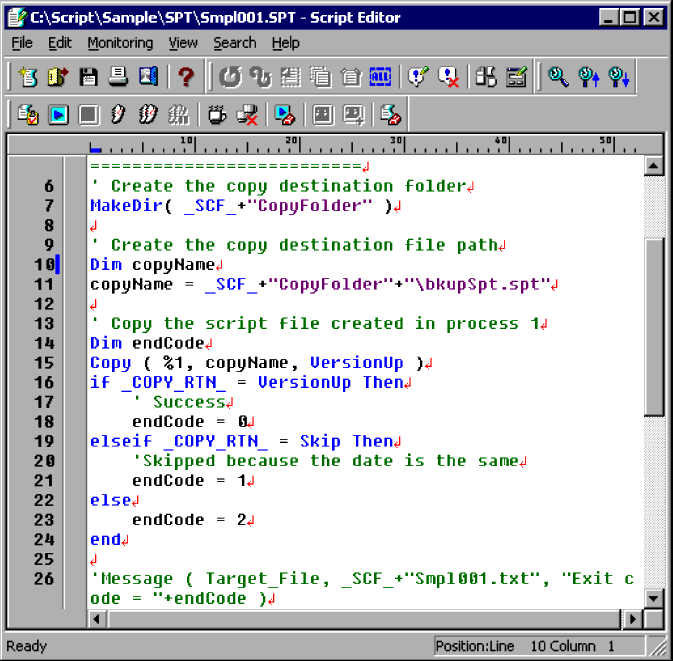Click the Paste clipboard icon
Viewport: 673px width, 661px height.
[350, 77]
